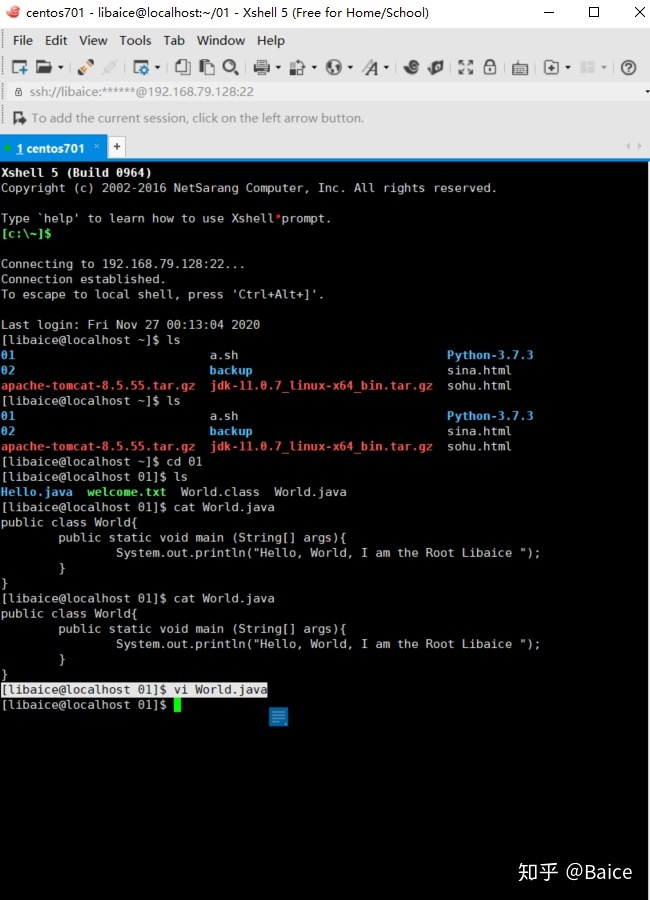Expand the New tab group dropdown arrow
Viewport: 650px width, 900px height.
pyautogui.click(x=568, y=68)
